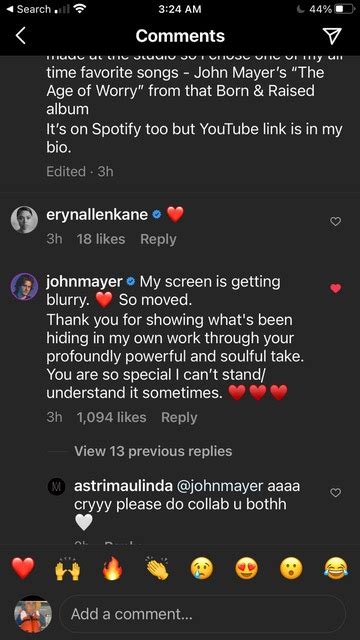The height and width of the screenshot is (640, 360).
Task: Open johnmayer's profile picture
Action: point(24,286)
